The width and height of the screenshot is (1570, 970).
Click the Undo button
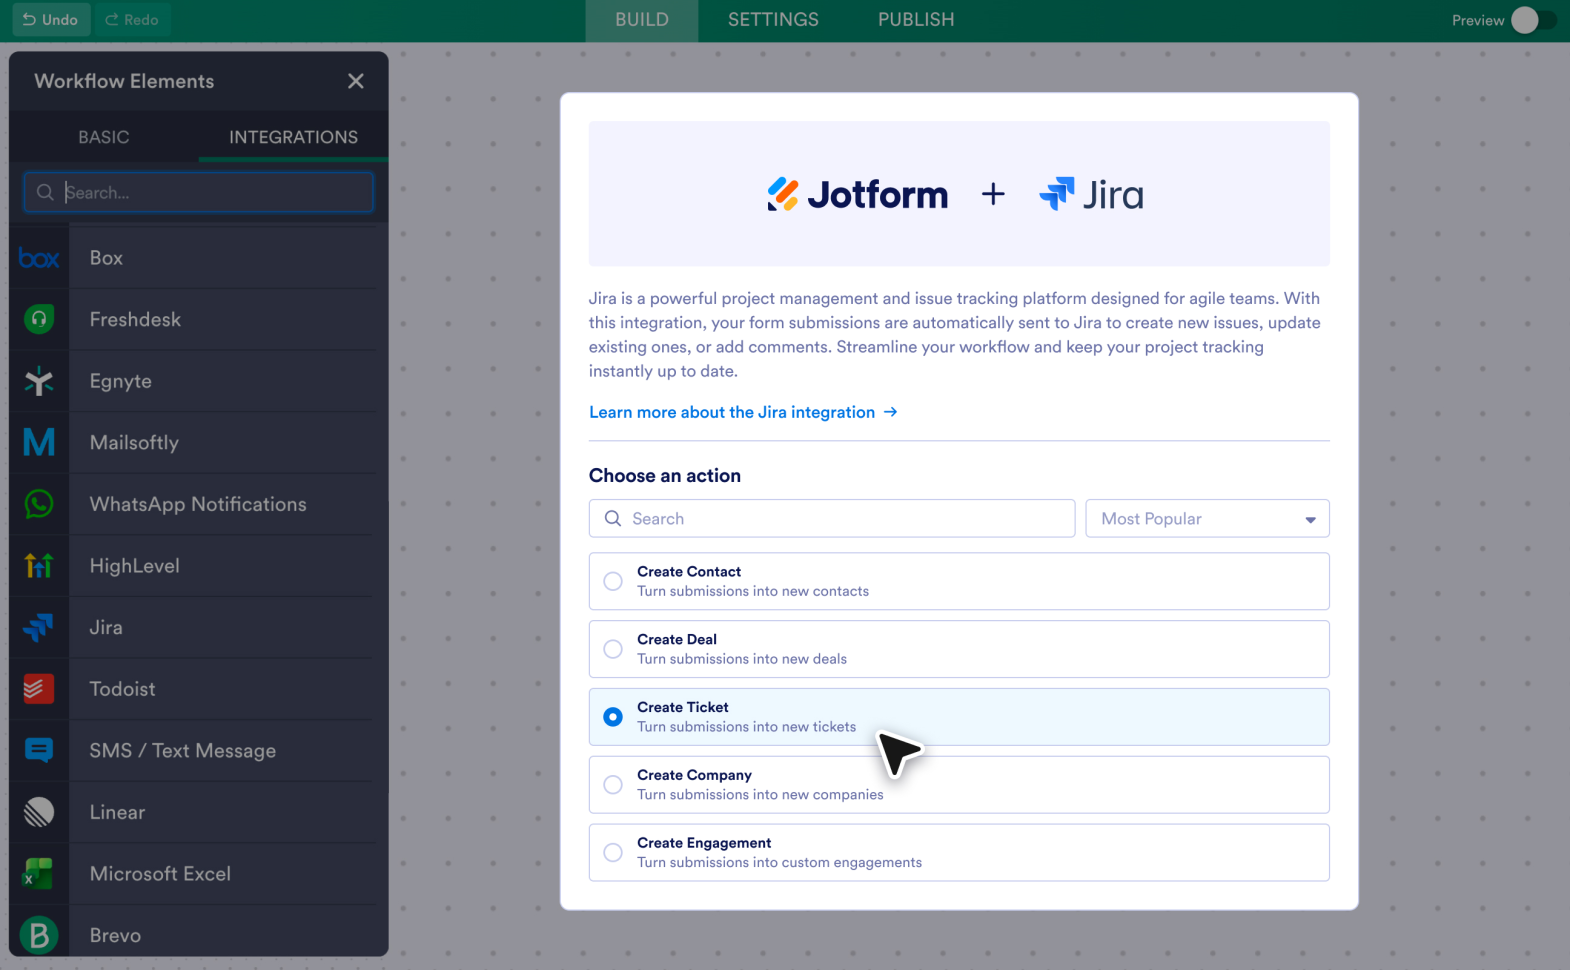tap(51, 20)
